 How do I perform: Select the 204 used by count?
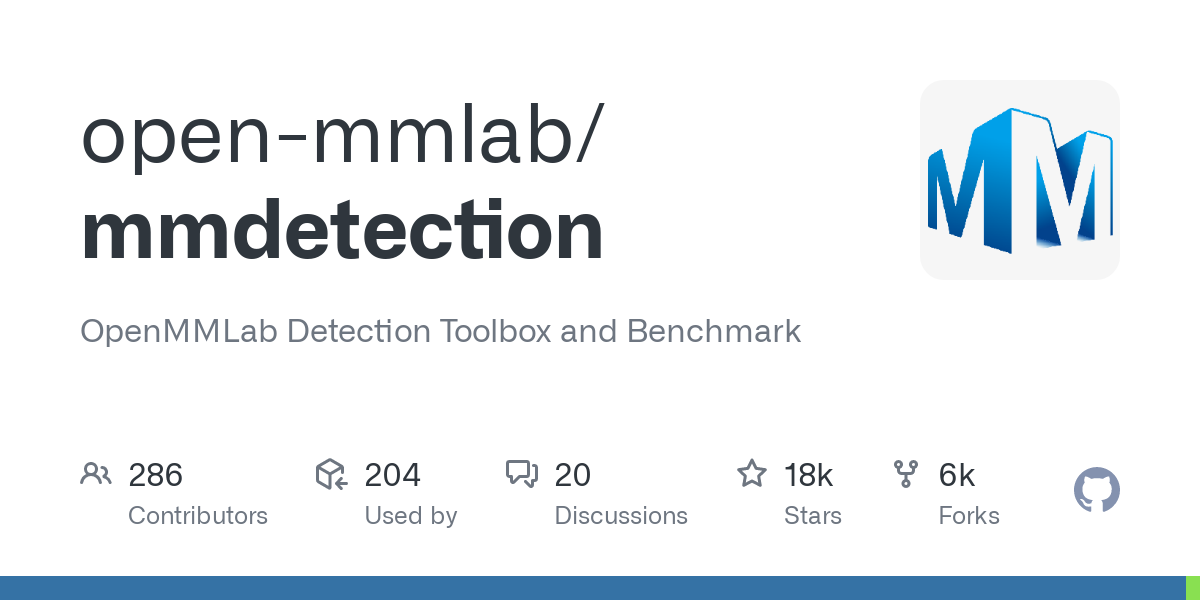(392, 475)
